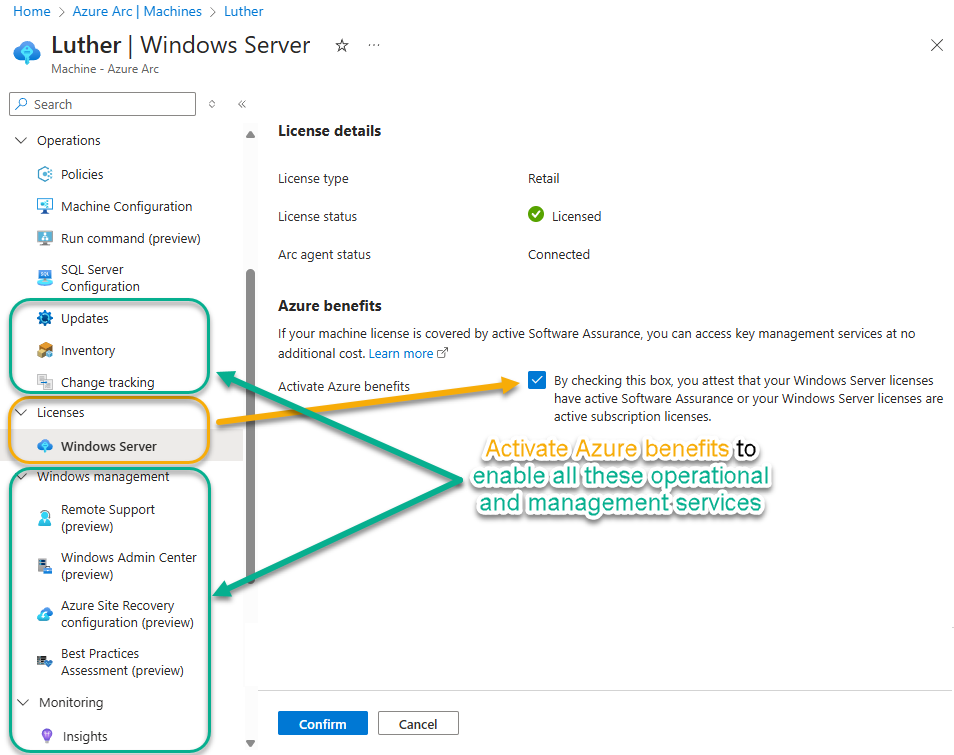Click the Run command (preview) icon
The image size is (954, 755).
click(45, 238)
